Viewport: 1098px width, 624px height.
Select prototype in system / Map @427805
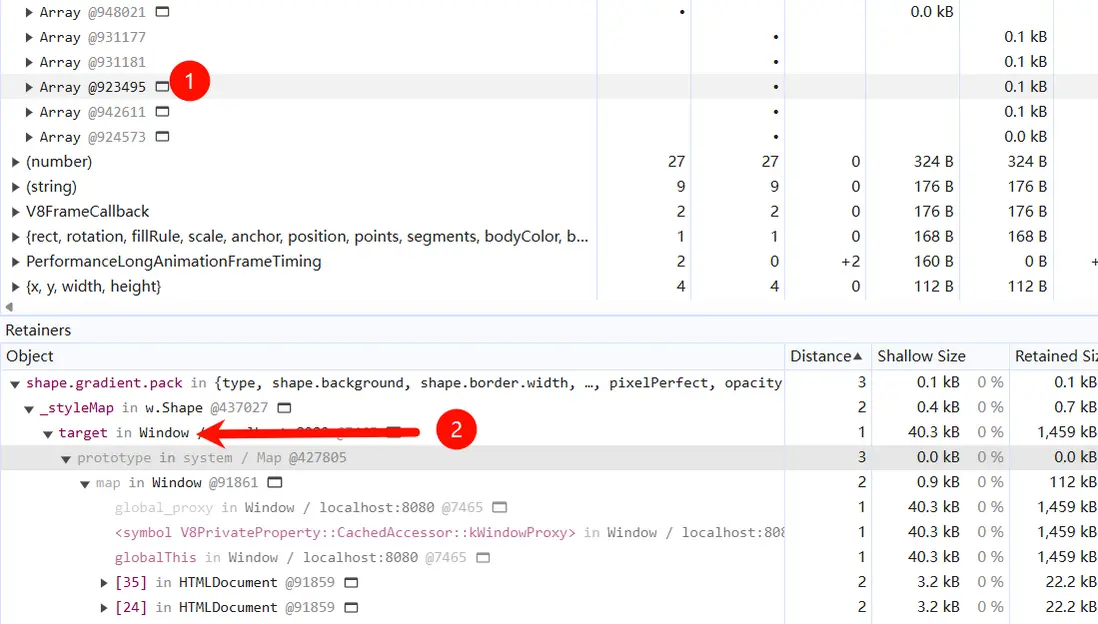(211, 457)
